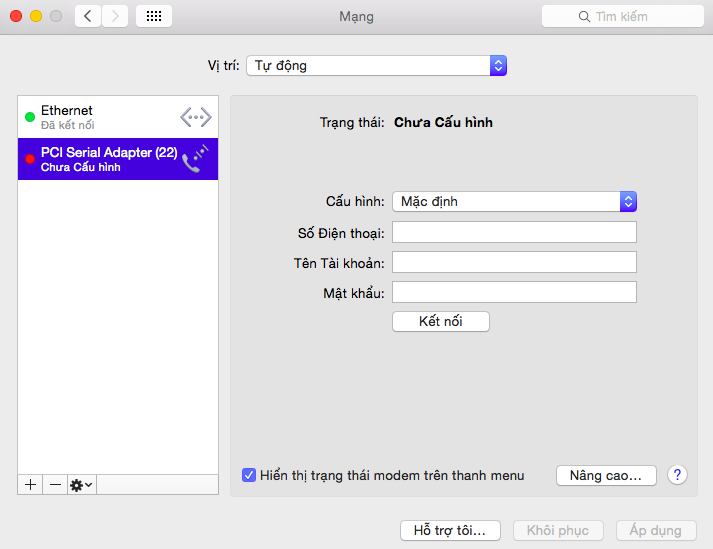This screenshot has width=713, height=549.
Task: Click the plus button to add service
Action: 30,484
